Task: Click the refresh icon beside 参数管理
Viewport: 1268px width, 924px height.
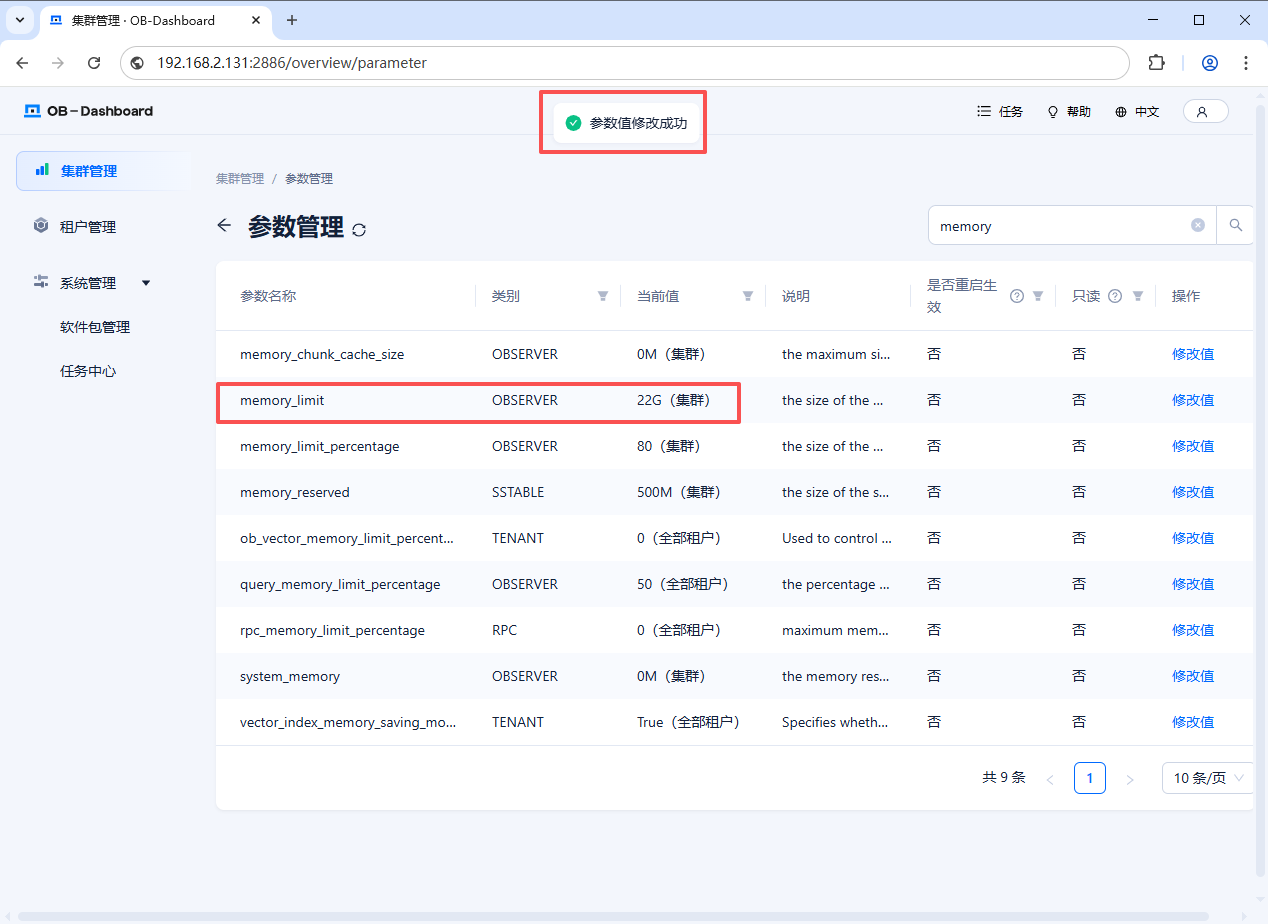Action: point(359,230)
